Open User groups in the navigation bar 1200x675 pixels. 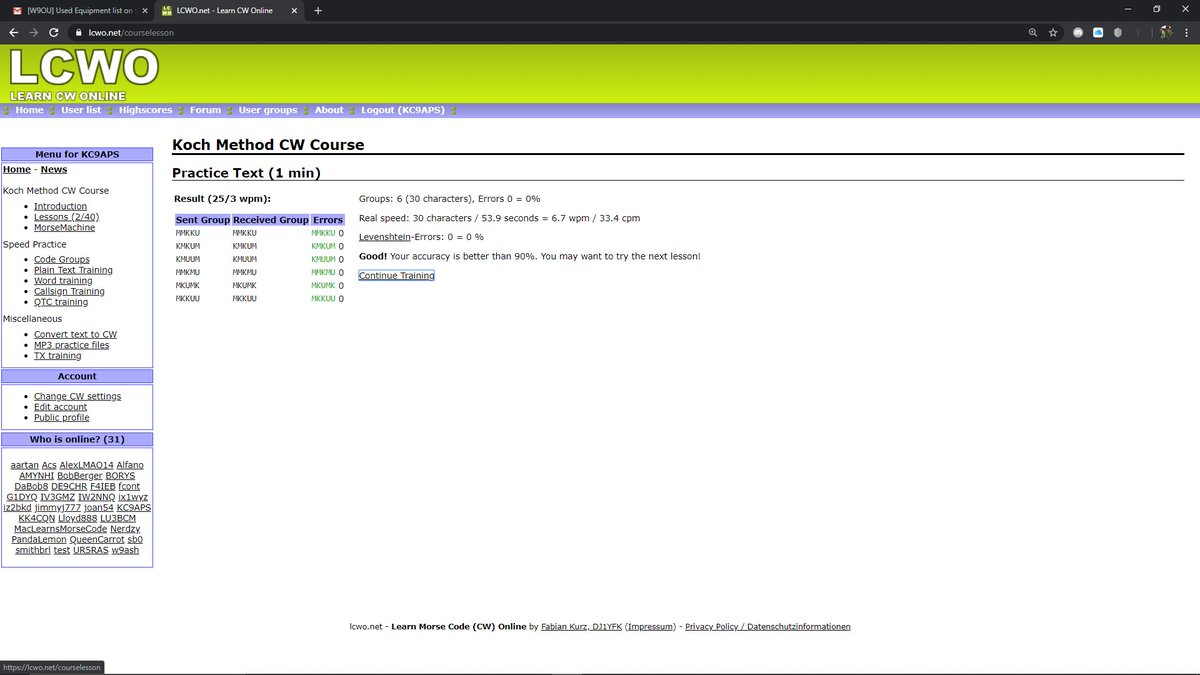tap(268, 110)
